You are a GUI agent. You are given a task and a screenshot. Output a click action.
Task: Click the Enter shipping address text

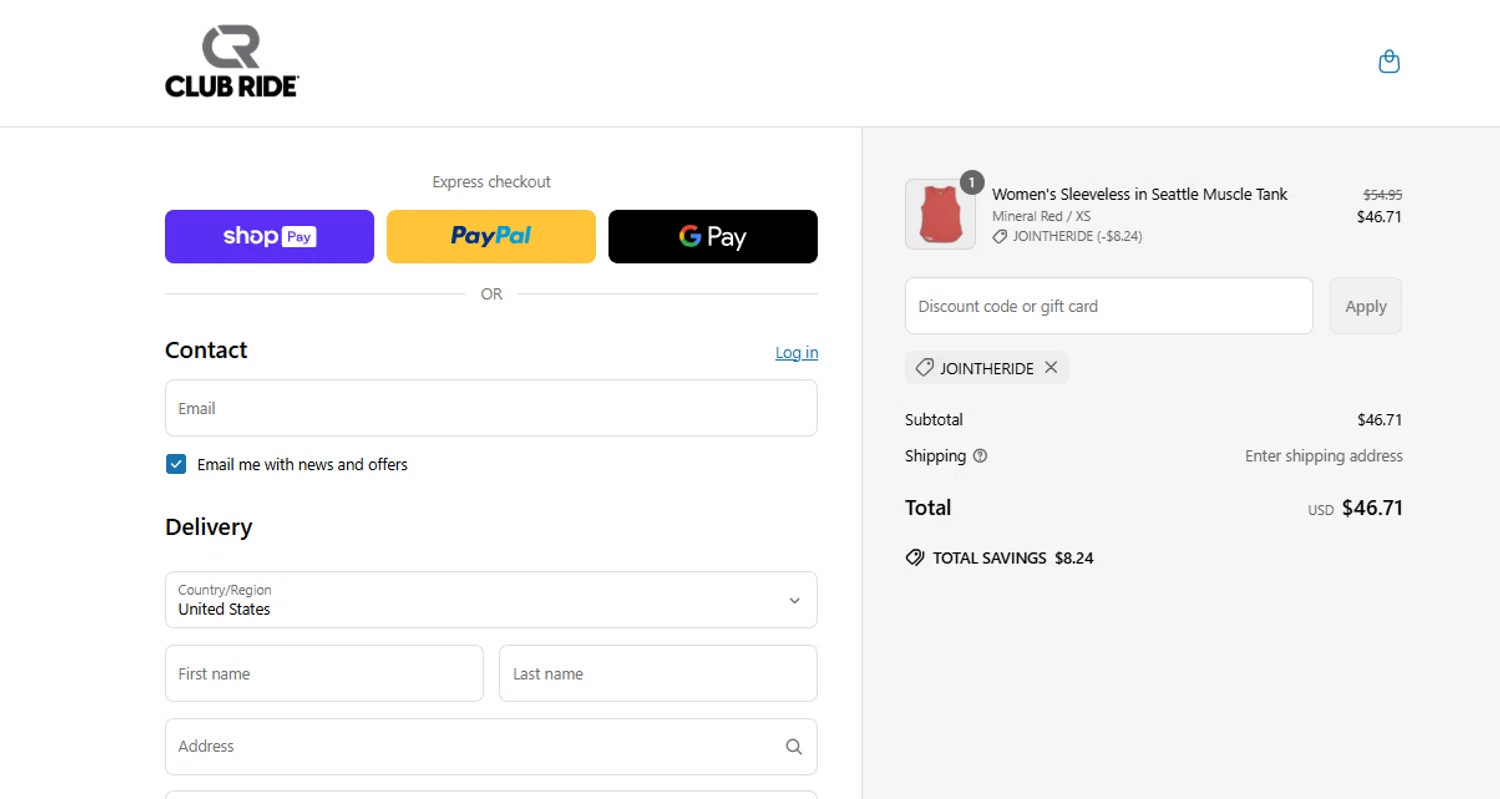pyautogui.click(x=1324, y=456)
